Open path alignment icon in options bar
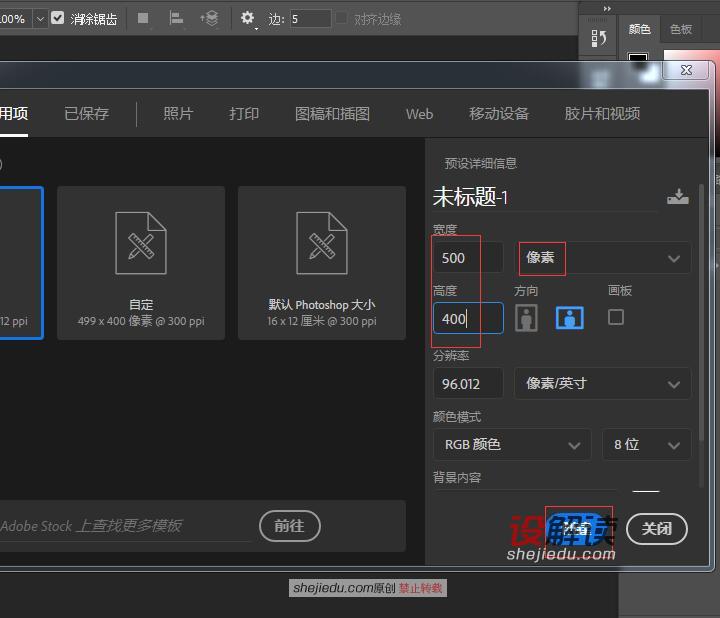Screen dimensions: 720x618 (176, 18)
